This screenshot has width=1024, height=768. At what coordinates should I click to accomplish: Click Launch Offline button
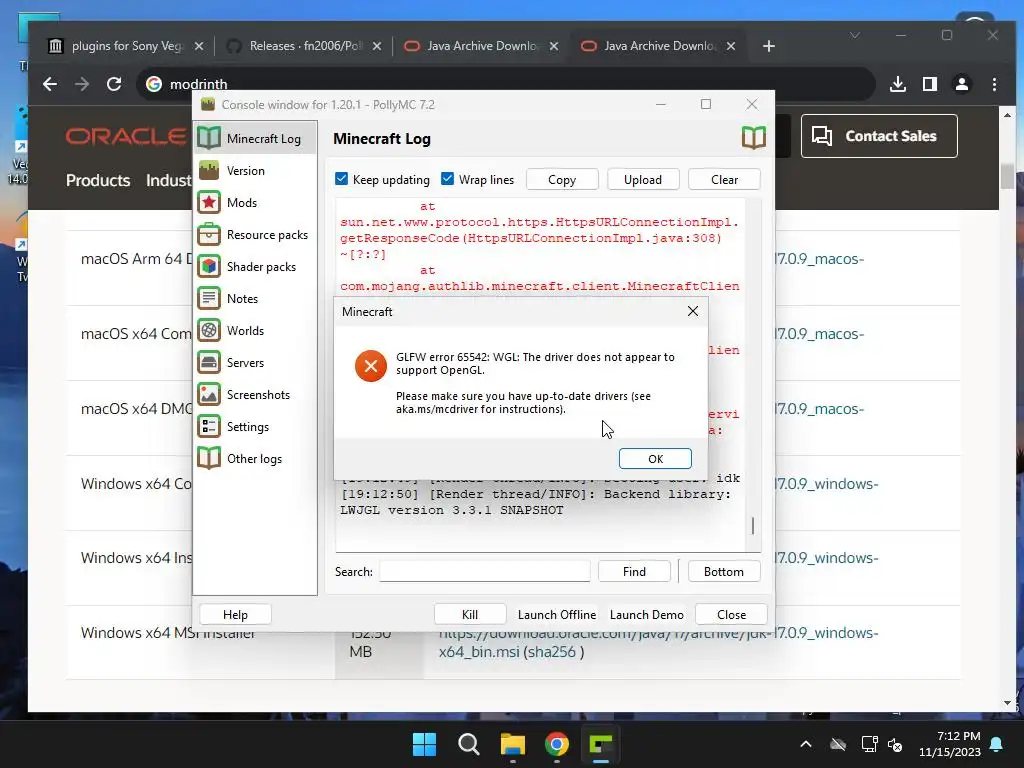tap(557, 615)
